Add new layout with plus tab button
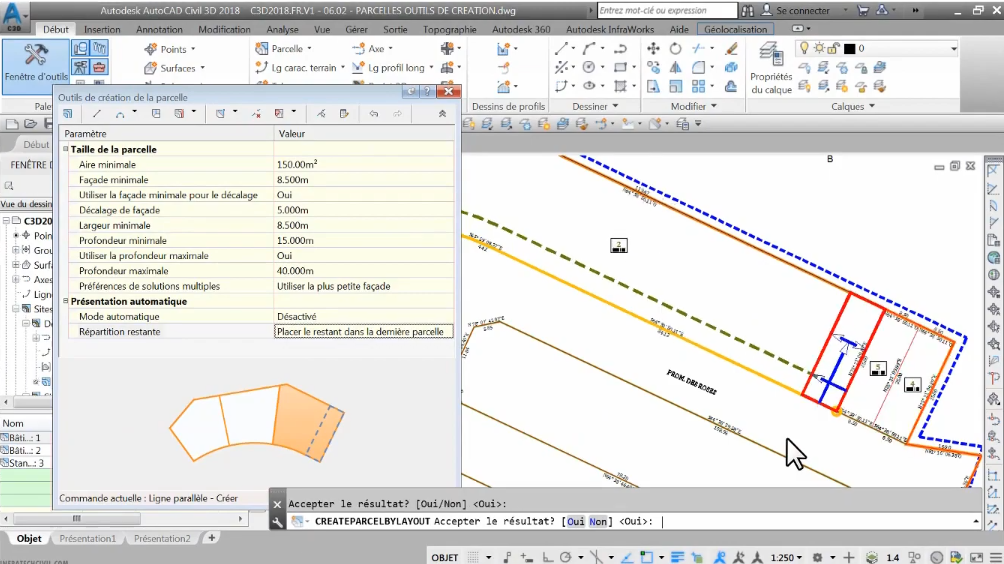1004x564 pixels. tap(211, 538)
